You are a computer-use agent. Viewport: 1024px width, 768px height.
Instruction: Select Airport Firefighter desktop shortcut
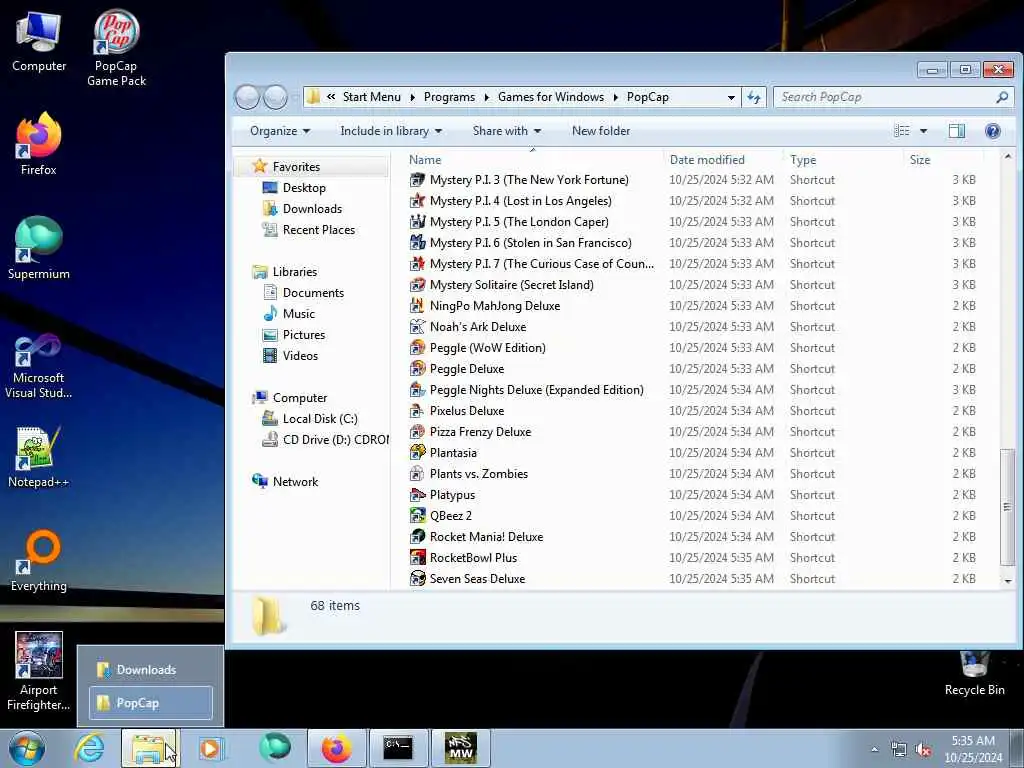pos(39,671)
